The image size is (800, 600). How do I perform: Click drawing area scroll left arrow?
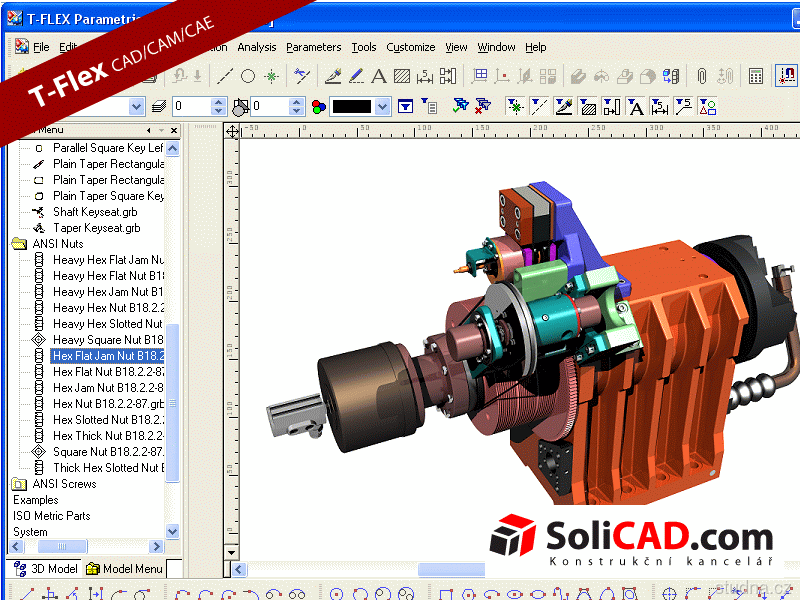239,569
